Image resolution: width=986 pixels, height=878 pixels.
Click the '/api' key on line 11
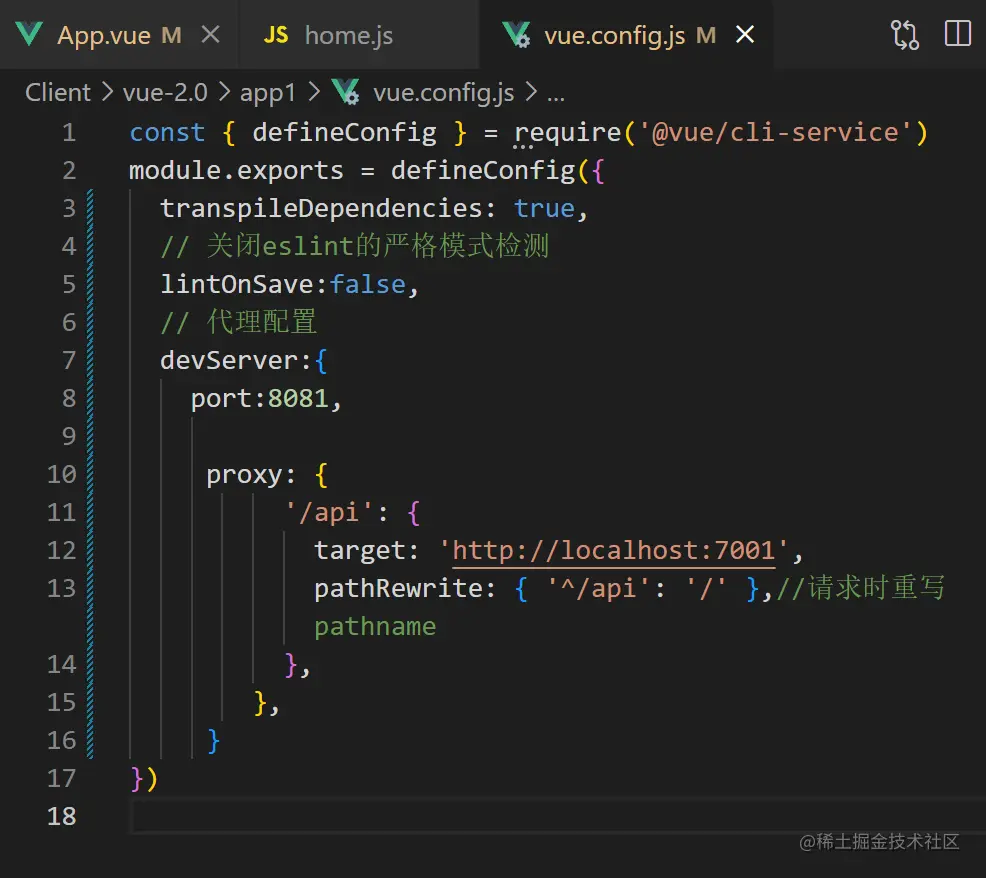(x=330, y=513)
